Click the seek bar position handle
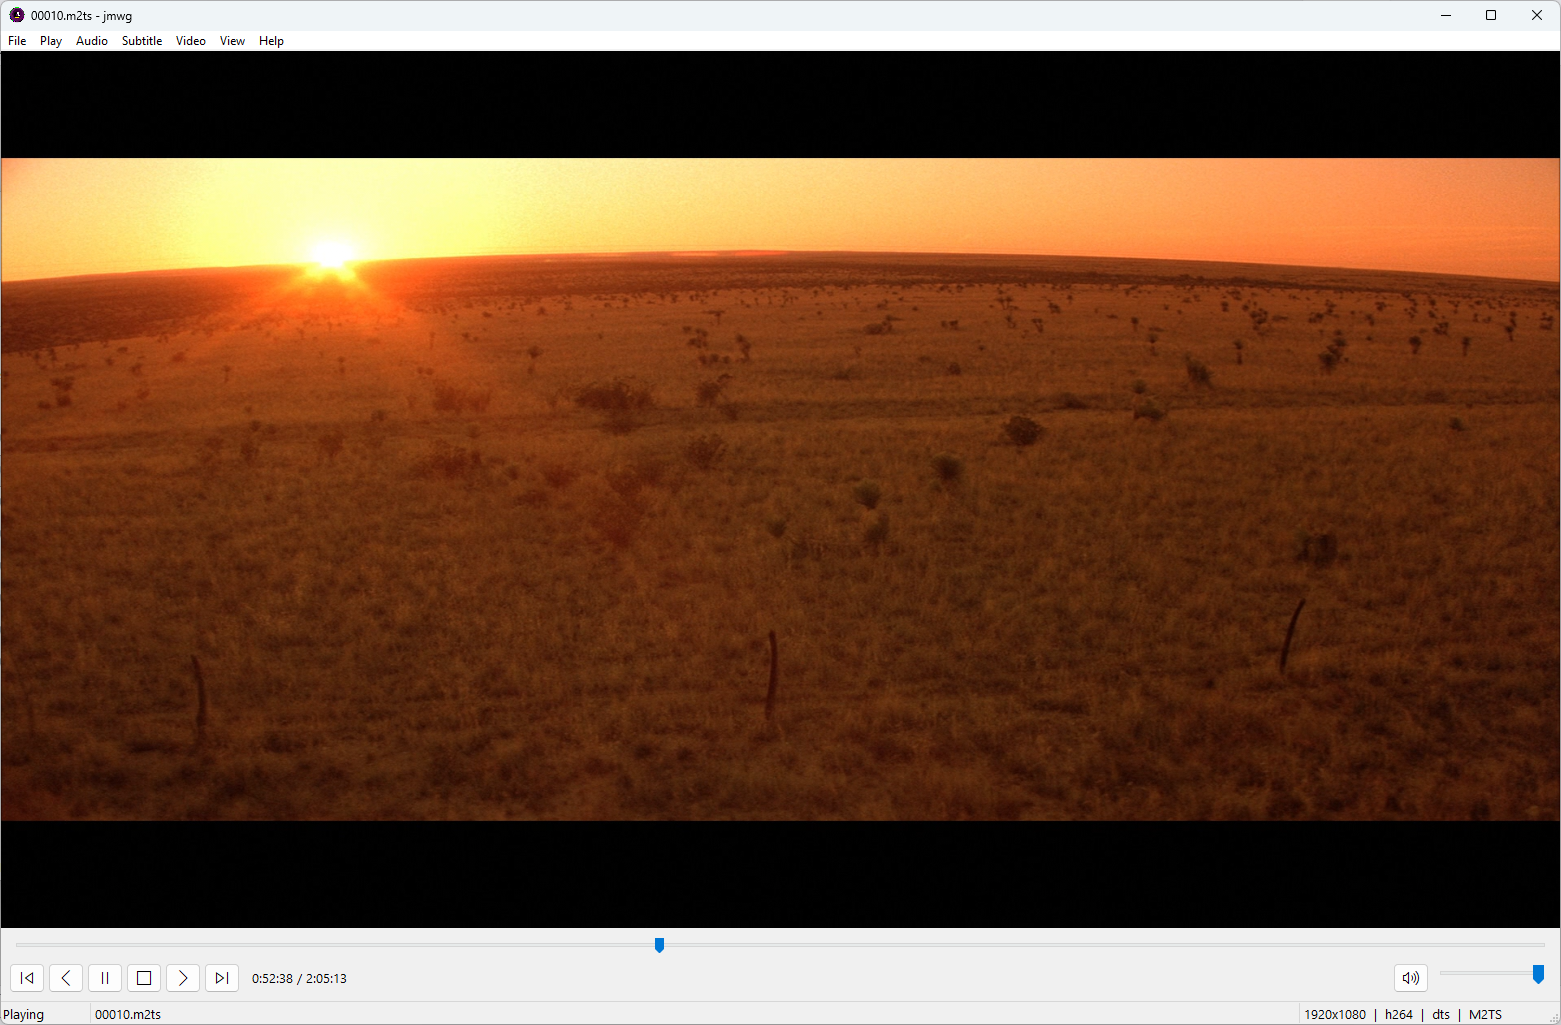Viewport: 1561px width, 1025px height. 659,945
